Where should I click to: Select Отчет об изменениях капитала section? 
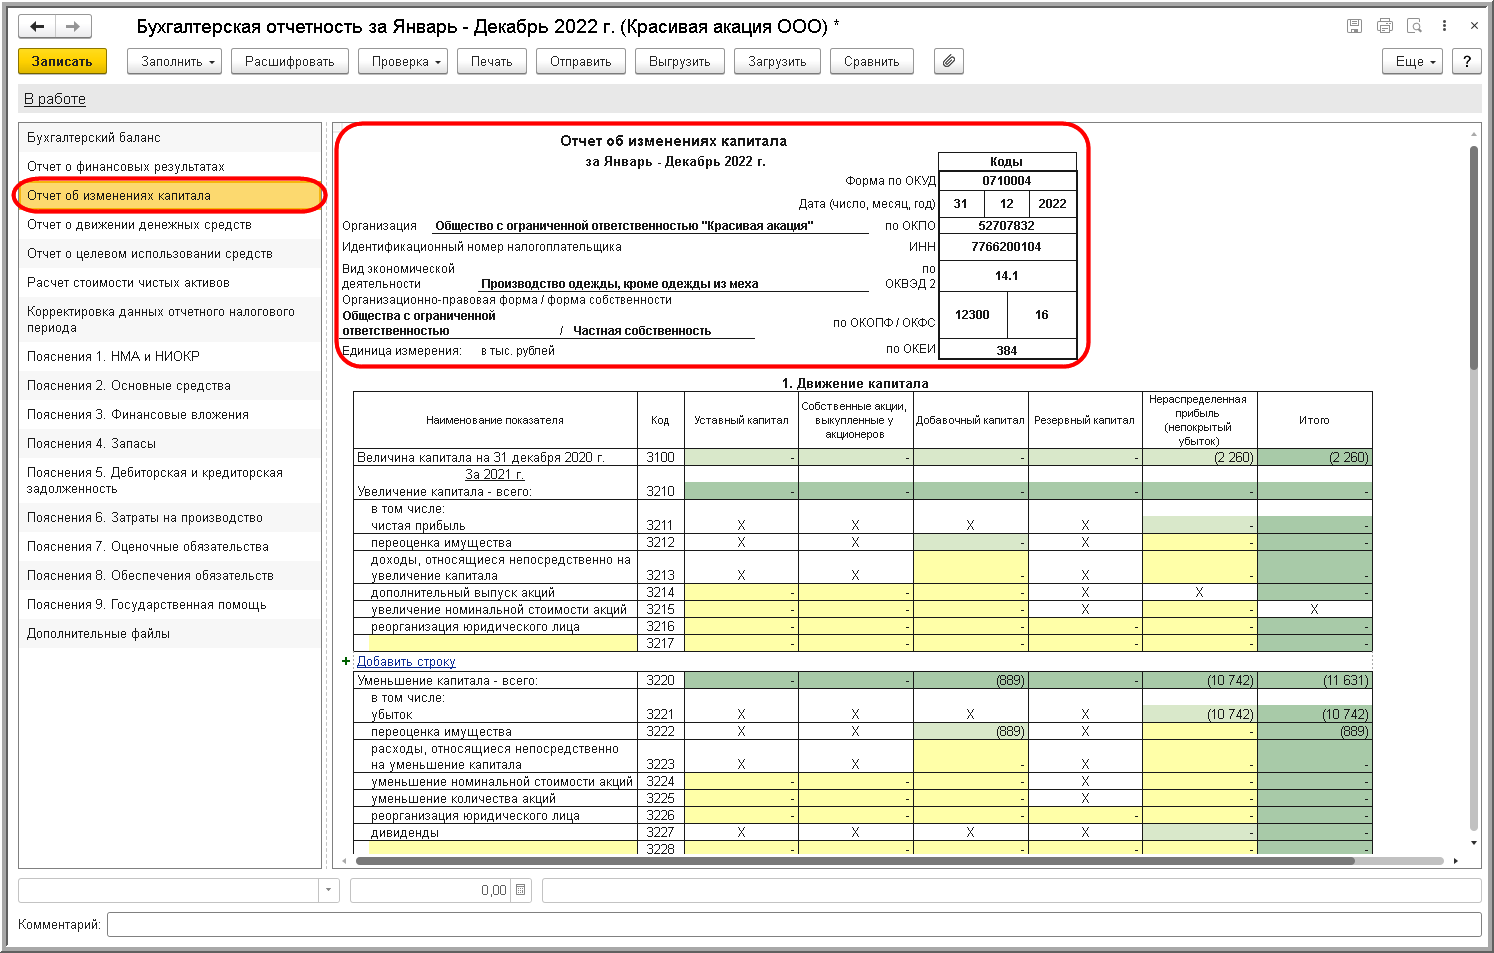pos(170,196)
